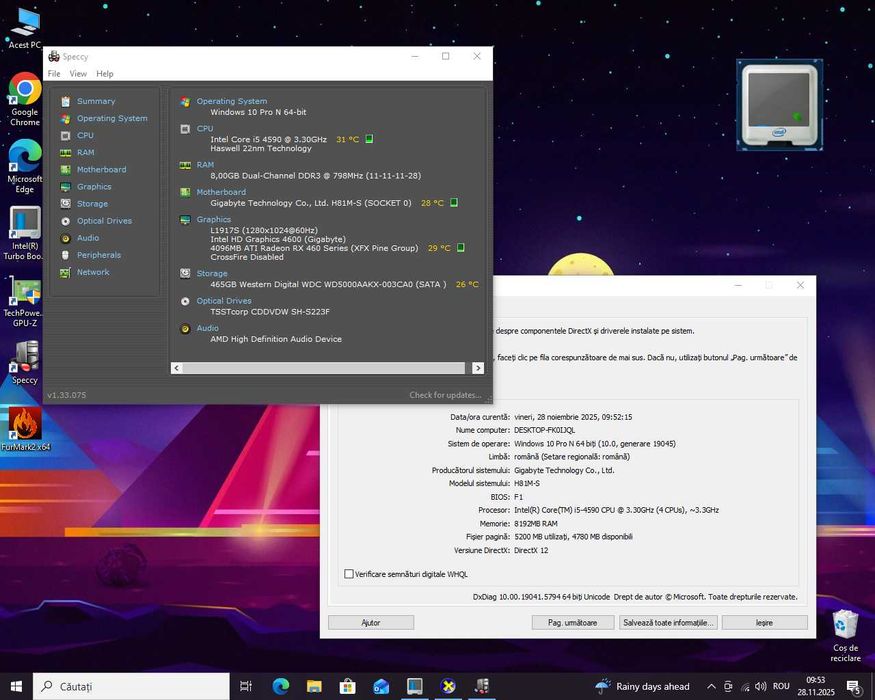Open Storage in the Speccy sidebar
This screenshot has height=700, width=875.
pyautogui.click(x=92, y=204)
